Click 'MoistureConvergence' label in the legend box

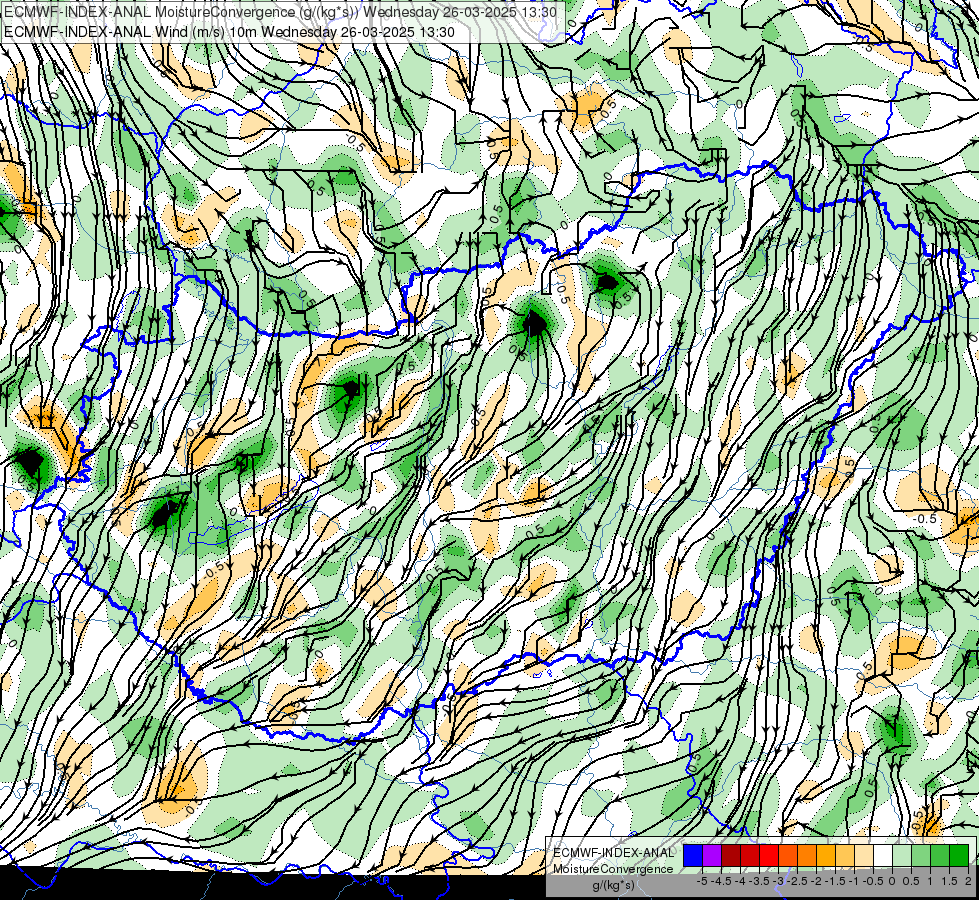pos(613,869)
